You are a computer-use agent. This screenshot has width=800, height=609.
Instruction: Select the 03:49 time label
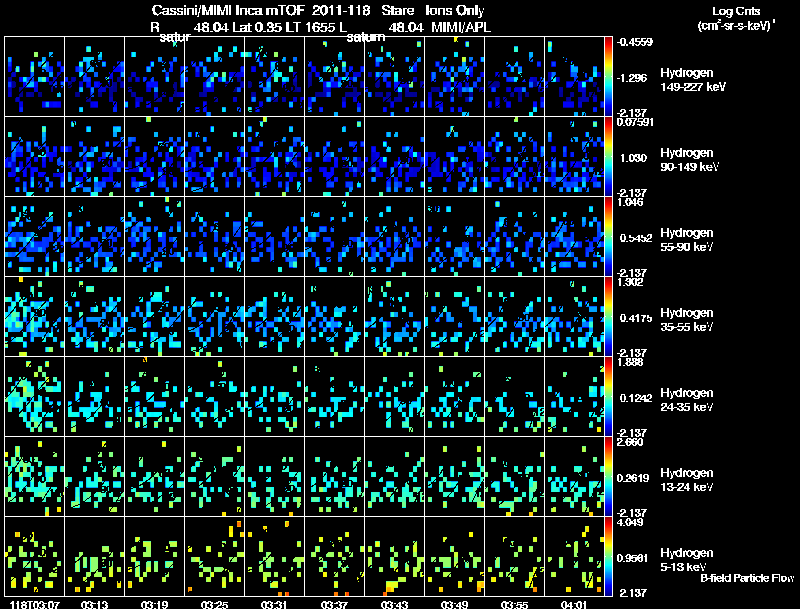(454, 605)
